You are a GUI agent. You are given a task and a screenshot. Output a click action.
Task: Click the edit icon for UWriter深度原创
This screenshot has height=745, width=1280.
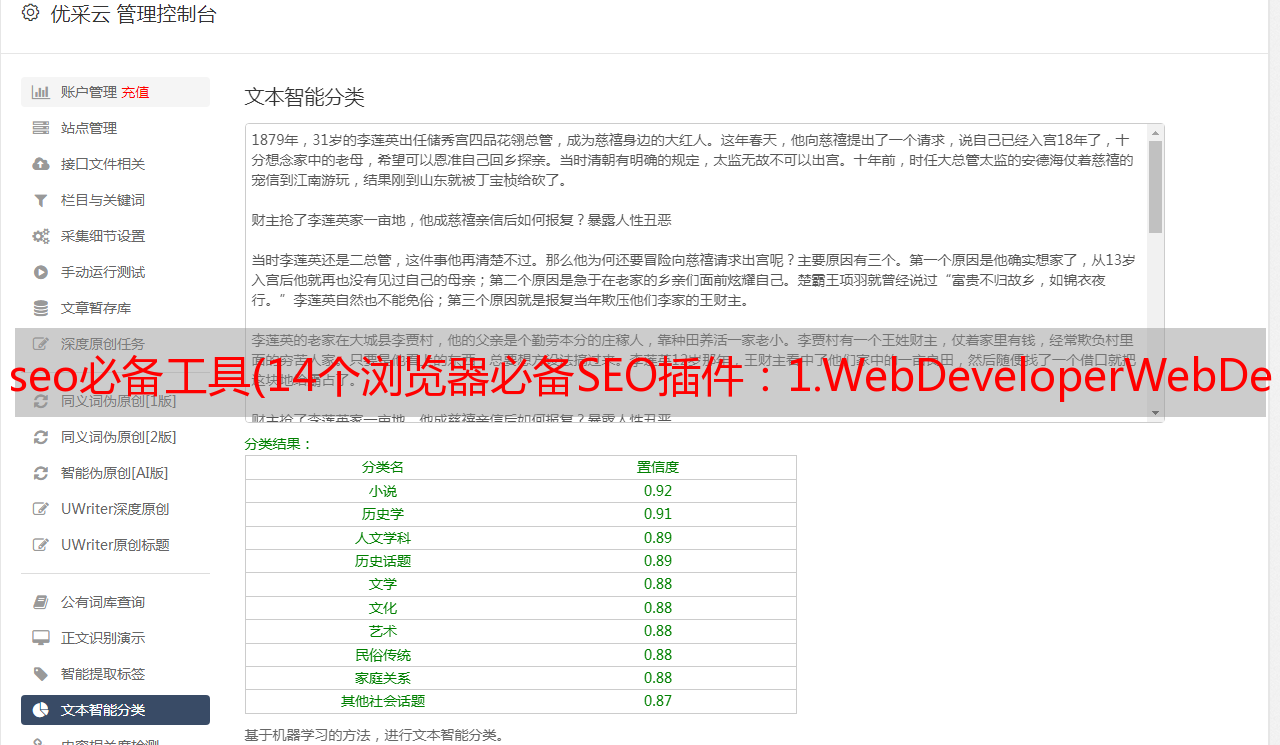(x=41, y=509)
